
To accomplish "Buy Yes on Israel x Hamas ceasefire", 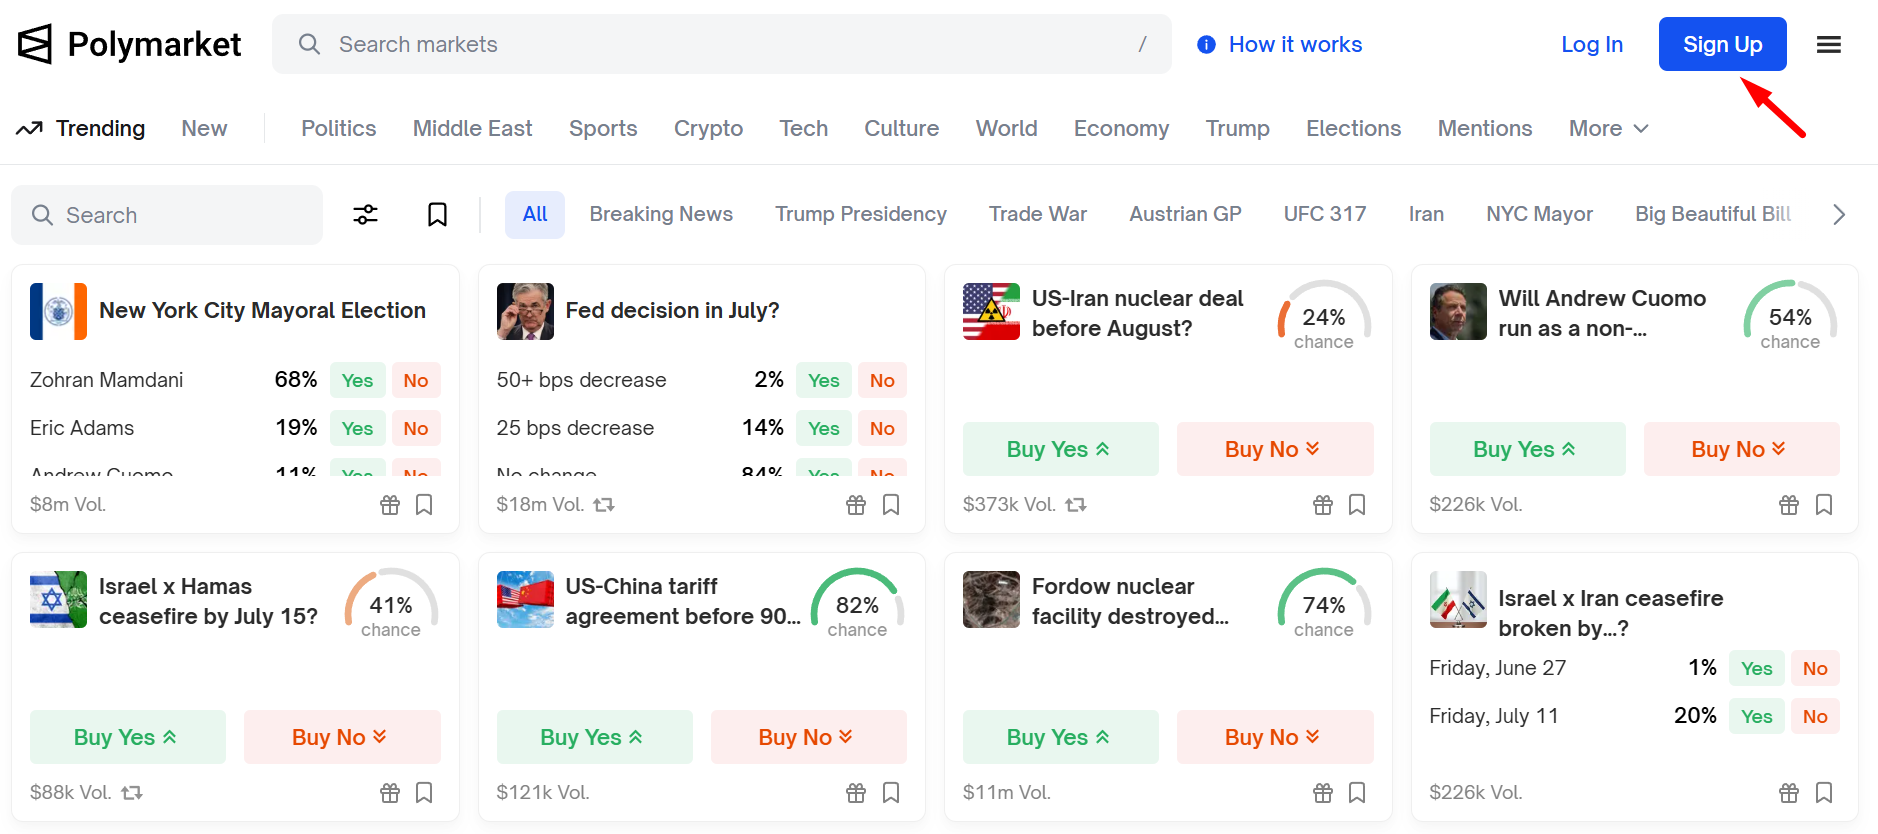I will [x=127, y=737].
